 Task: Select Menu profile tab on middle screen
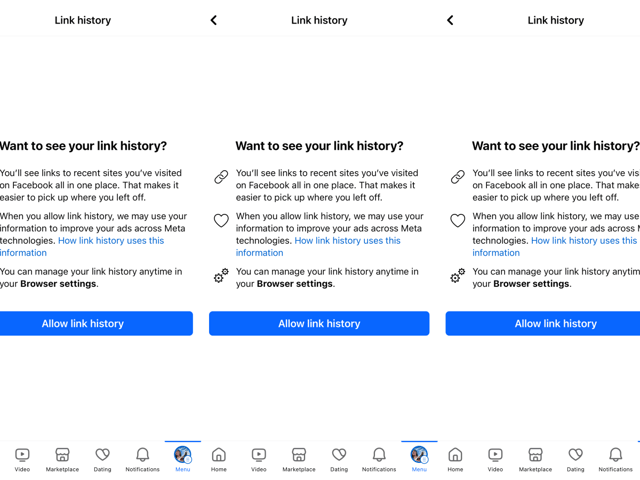point(419,459)
